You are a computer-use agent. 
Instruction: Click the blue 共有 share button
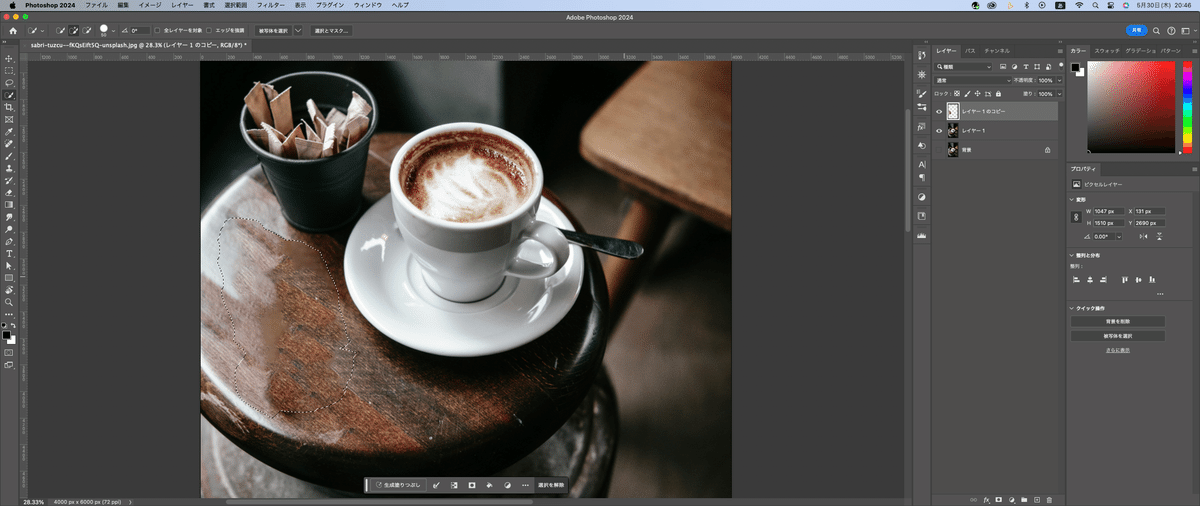pos(1135,31)
